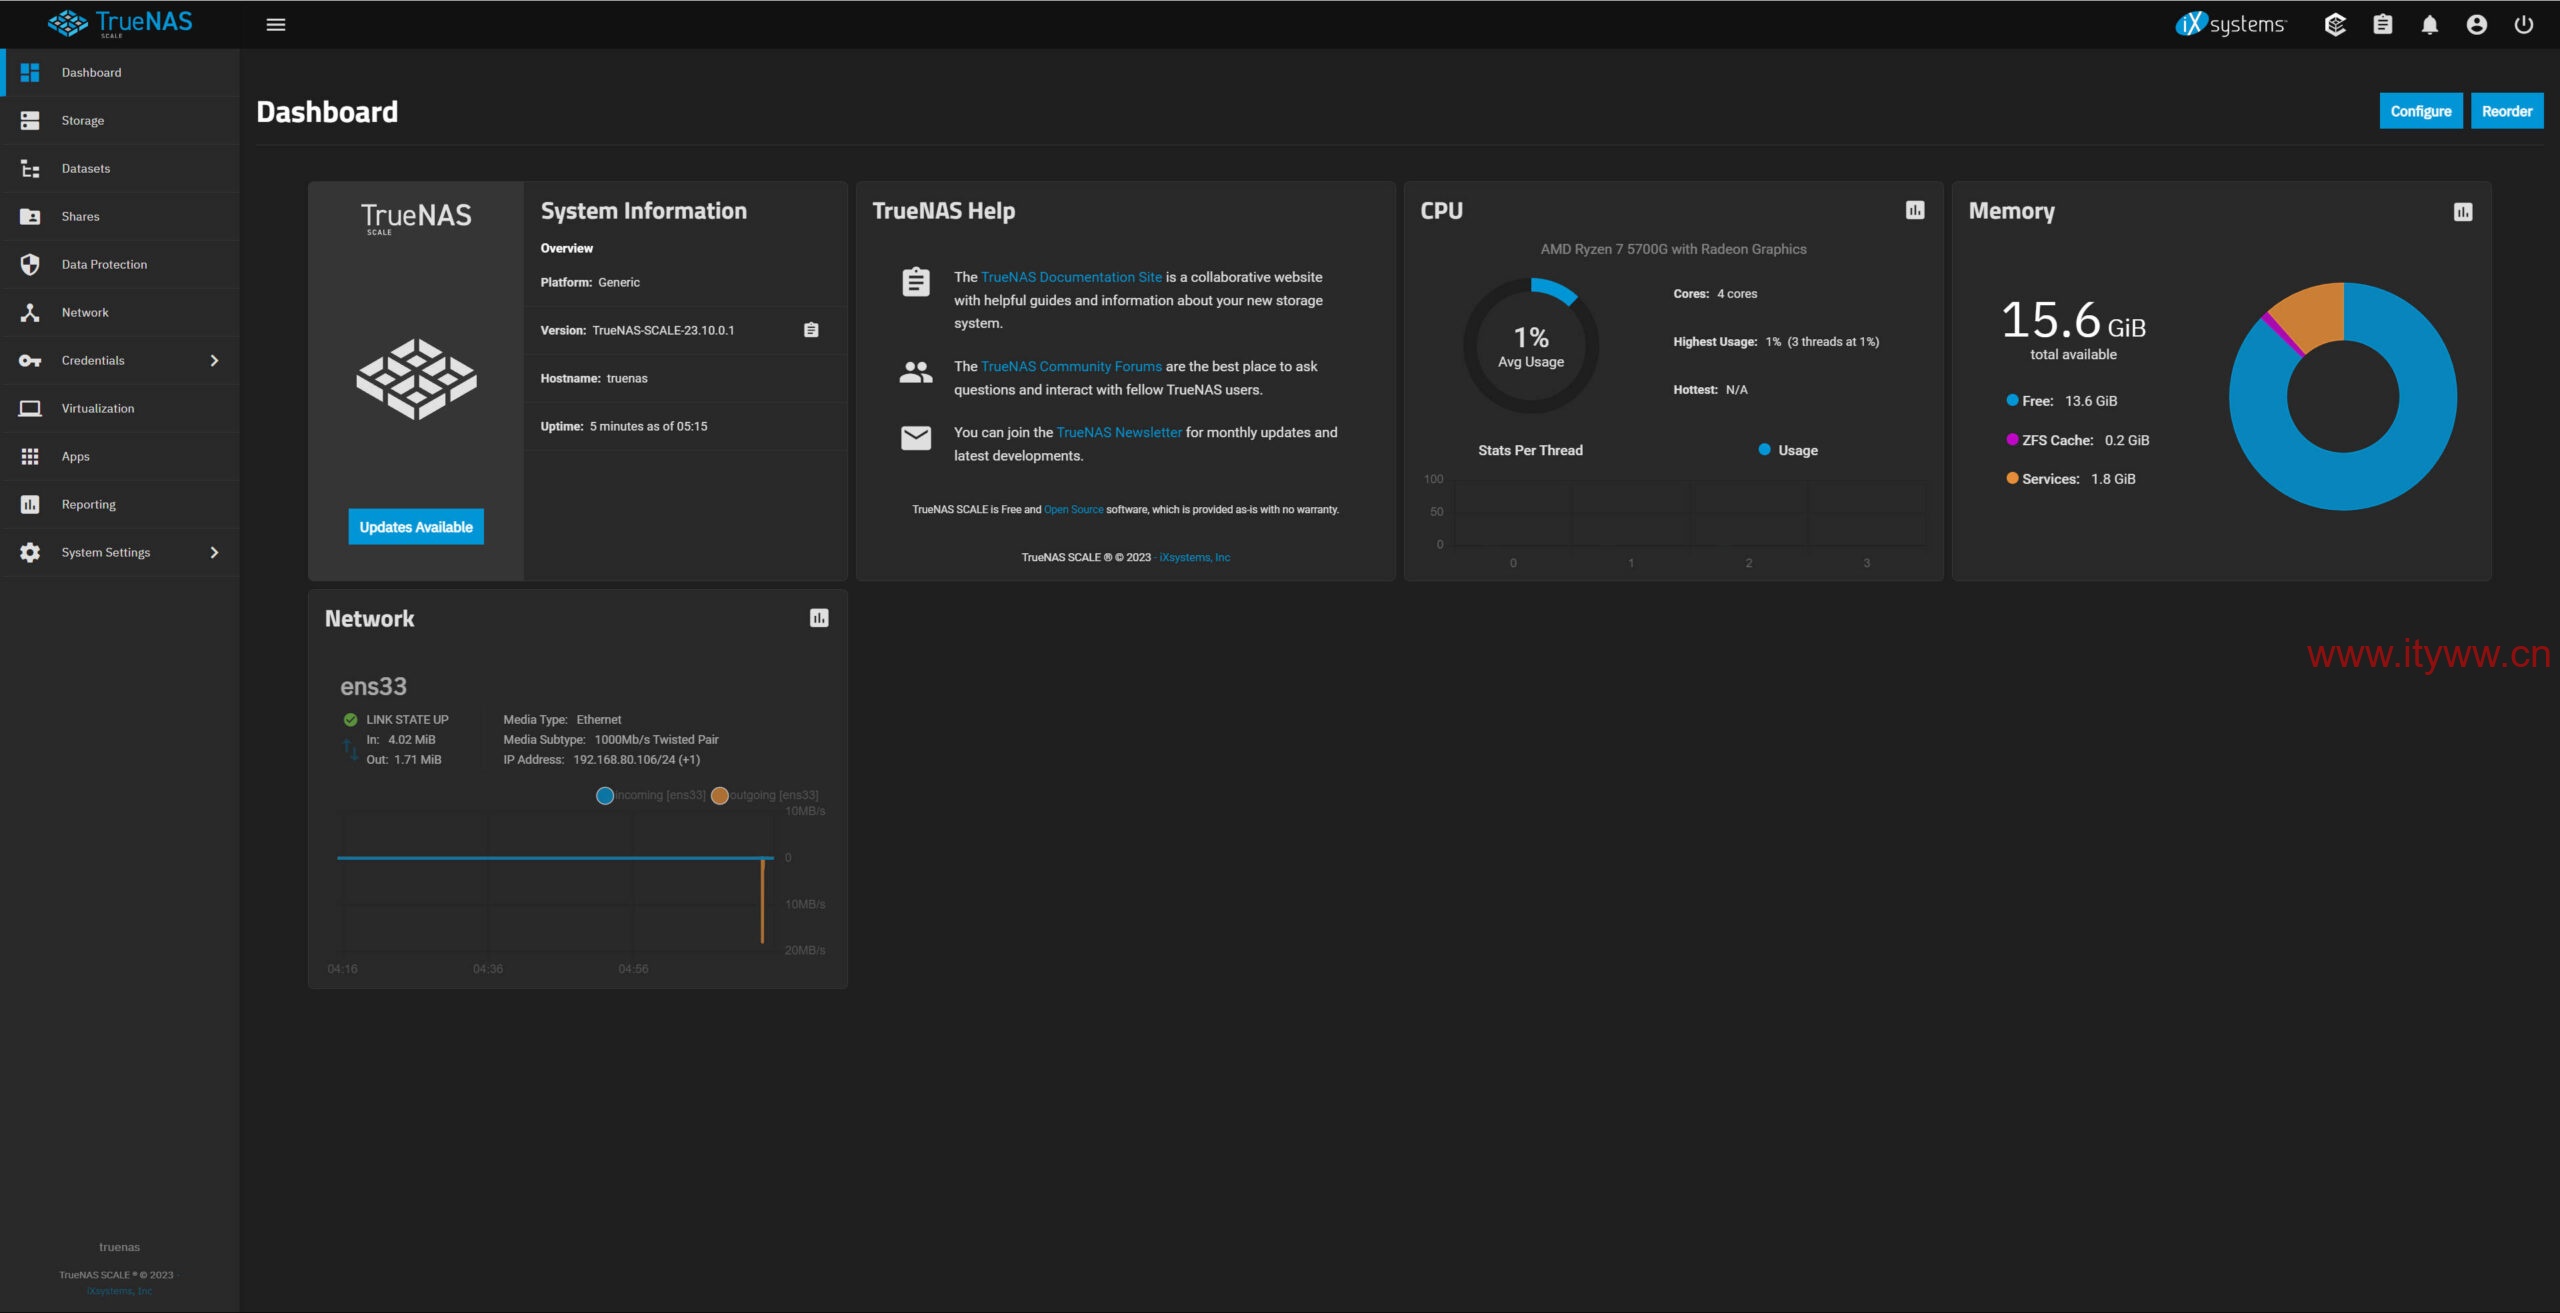Click iXsystems, Inc link in sidebar footer
The width and height of the screenshot is (2560, 1313).
point(119,1291)
